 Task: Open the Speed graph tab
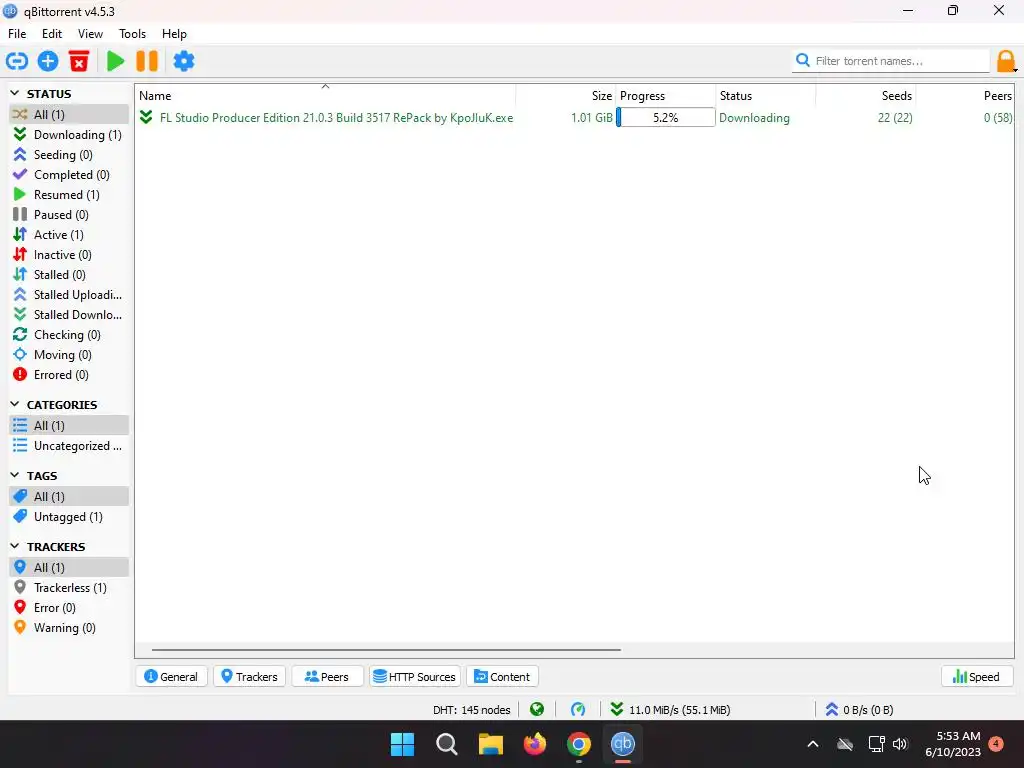click(x=977, y=677)
